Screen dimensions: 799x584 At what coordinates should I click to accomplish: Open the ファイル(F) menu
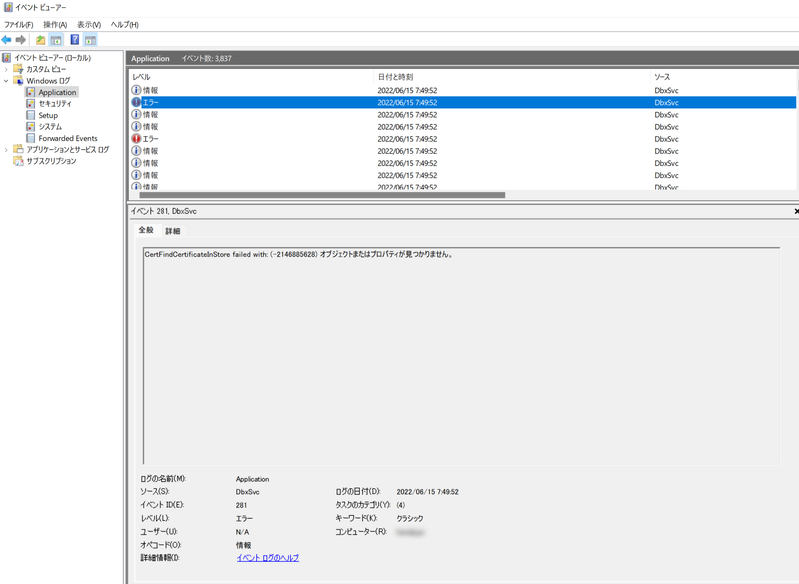18,24
